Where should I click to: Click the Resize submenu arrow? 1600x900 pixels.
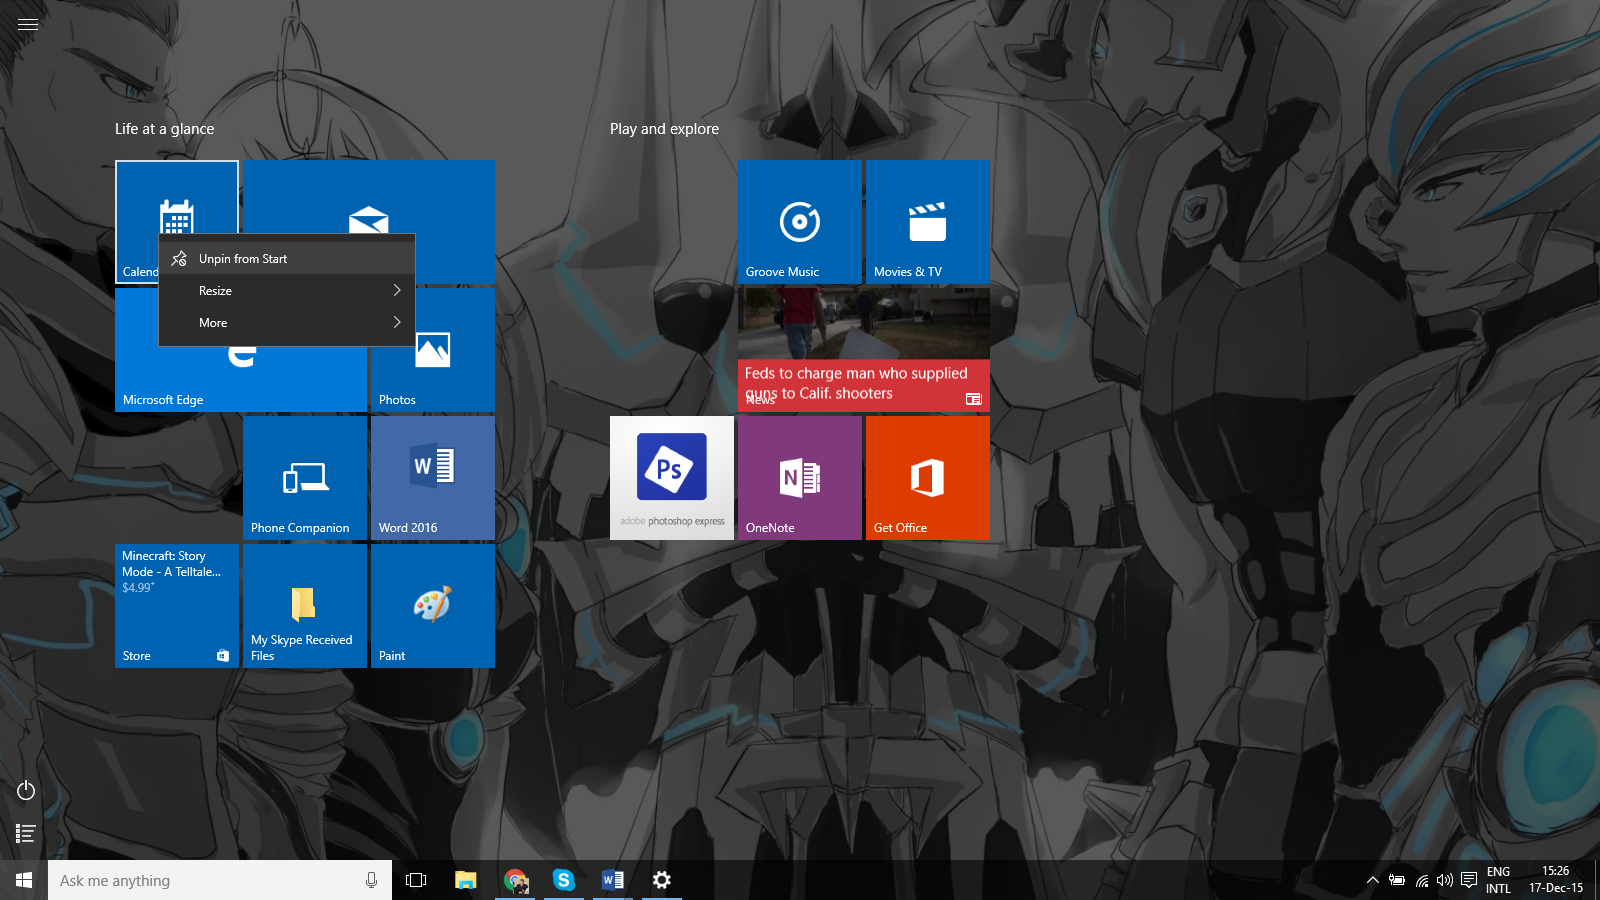(x=397, y=291)
